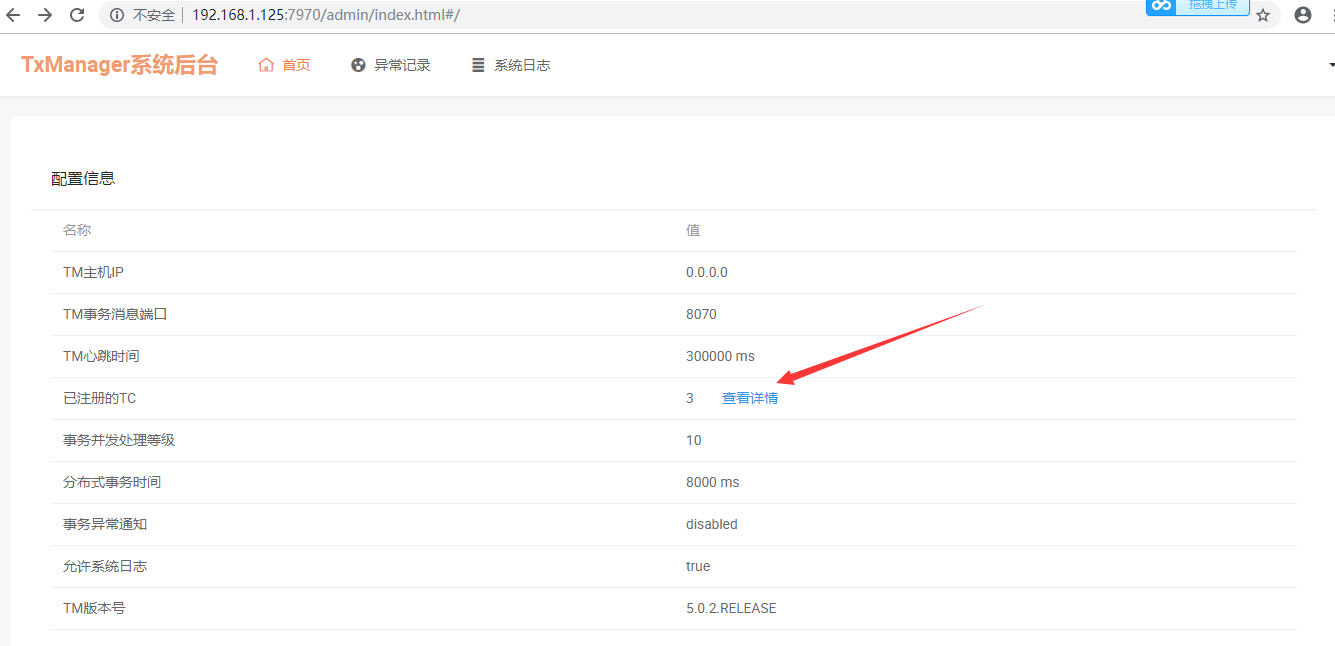Bookmark this page with the star icon

[1263, 15]
